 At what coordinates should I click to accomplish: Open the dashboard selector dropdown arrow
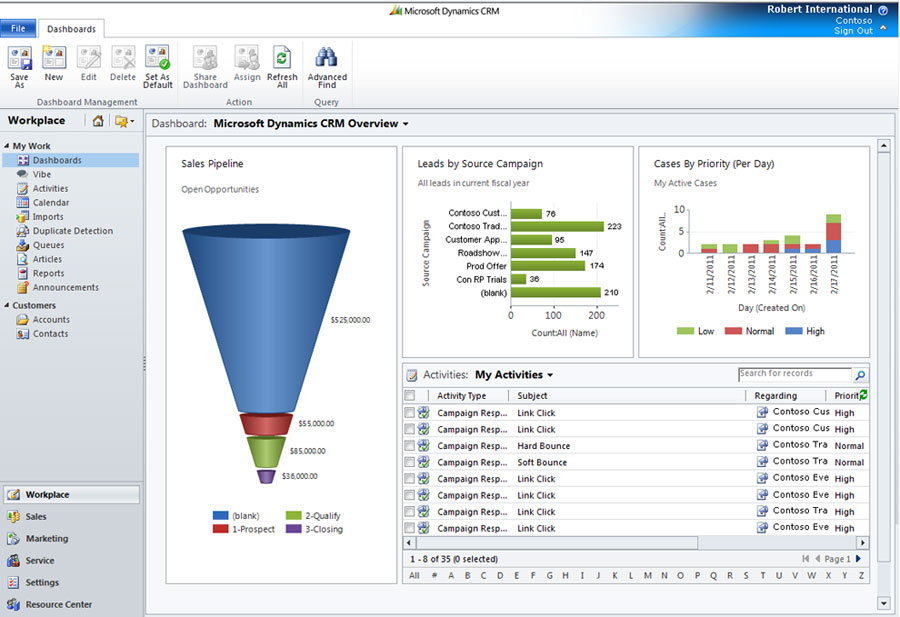click(406, 124)
